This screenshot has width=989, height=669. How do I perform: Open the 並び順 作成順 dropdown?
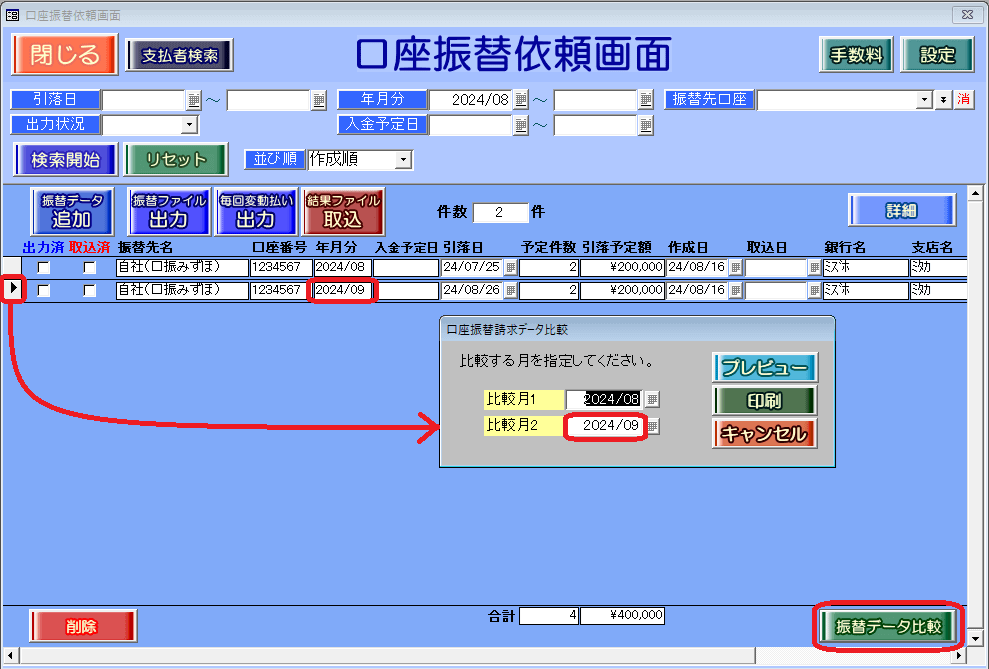[402, 160]
